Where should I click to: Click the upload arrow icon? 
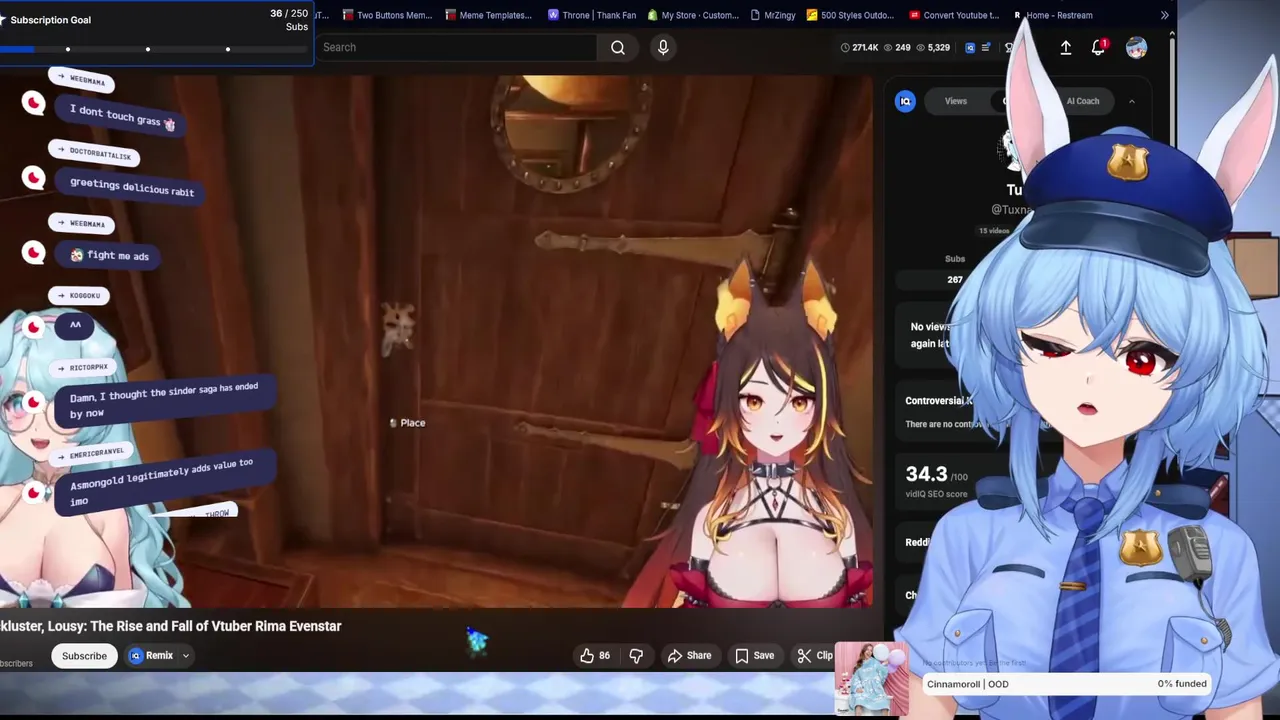tap(1066, 47)
